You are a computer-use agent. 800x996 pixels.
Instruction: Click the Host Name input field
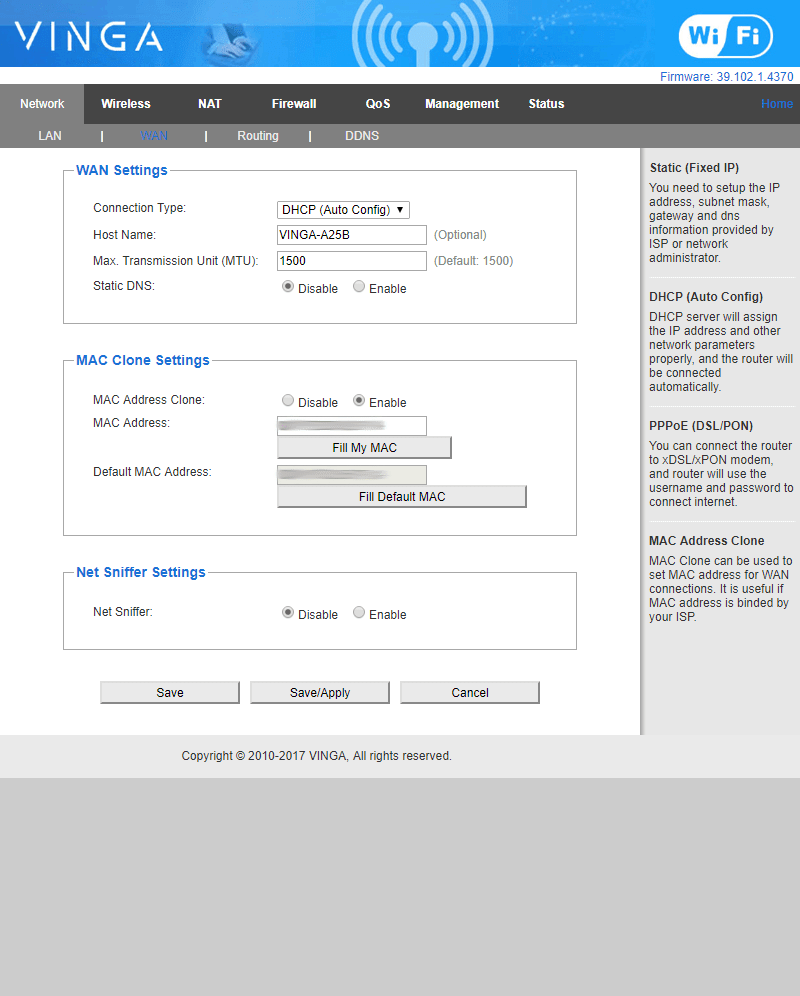pos(352,235)
